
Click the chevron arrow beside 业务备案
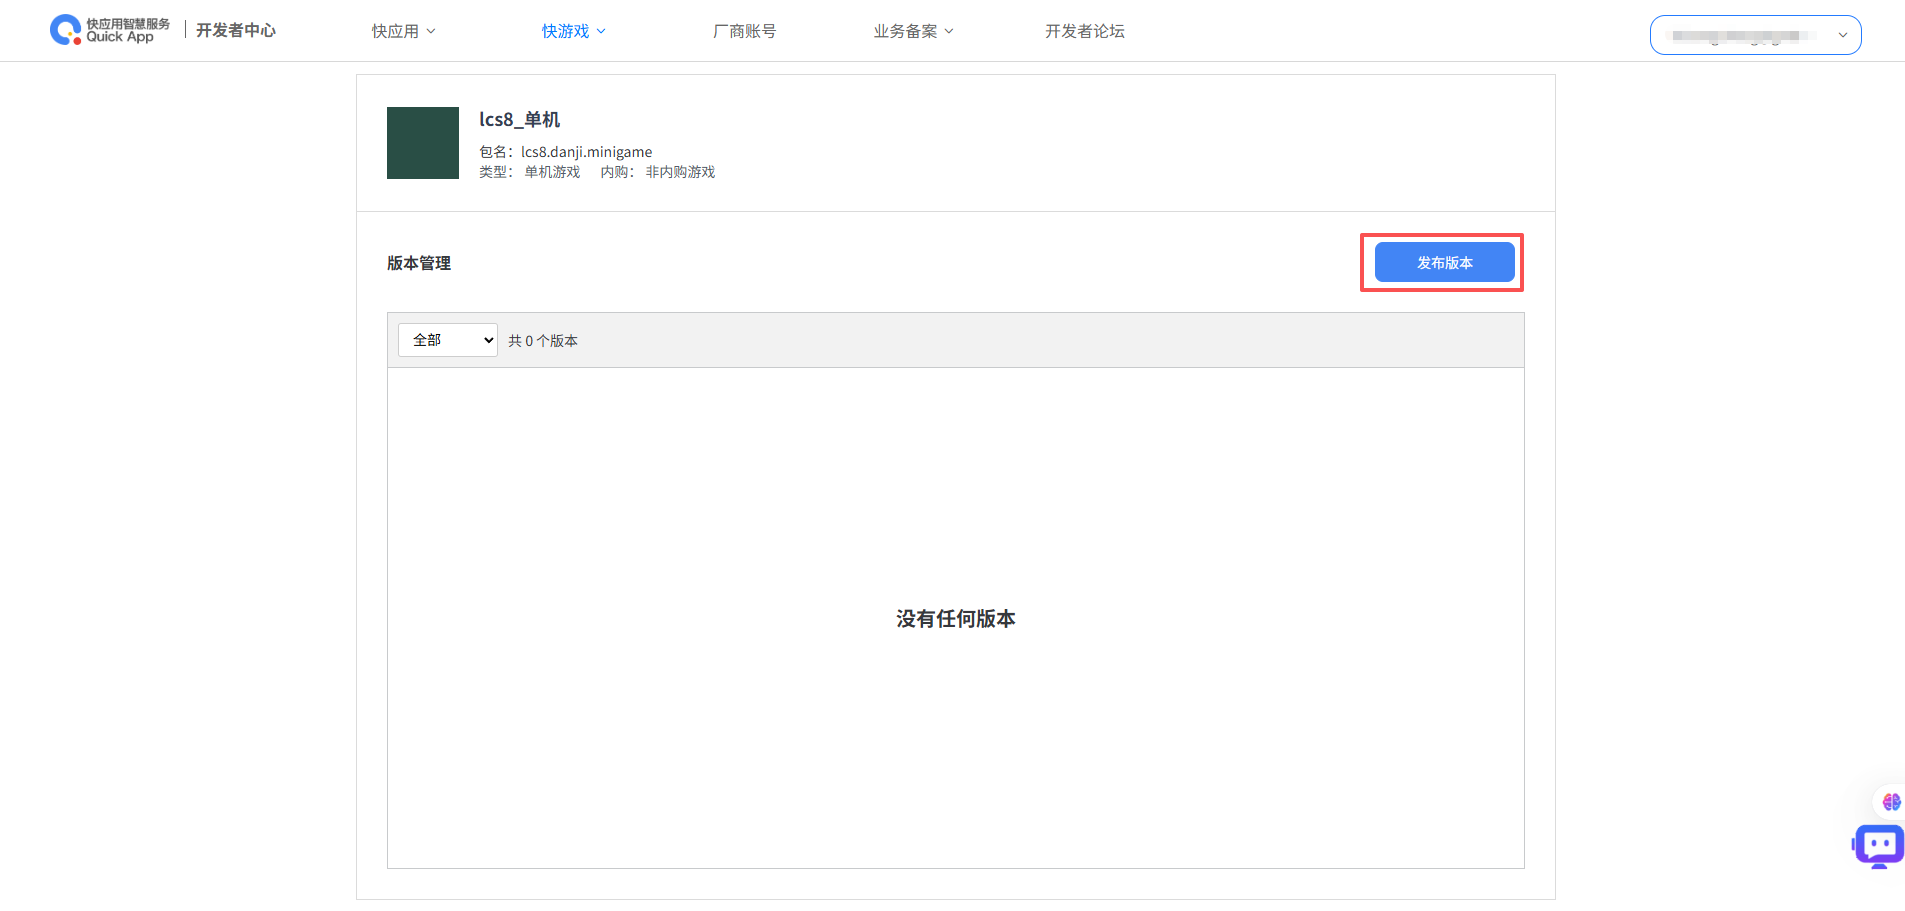[x=949, y=32]
